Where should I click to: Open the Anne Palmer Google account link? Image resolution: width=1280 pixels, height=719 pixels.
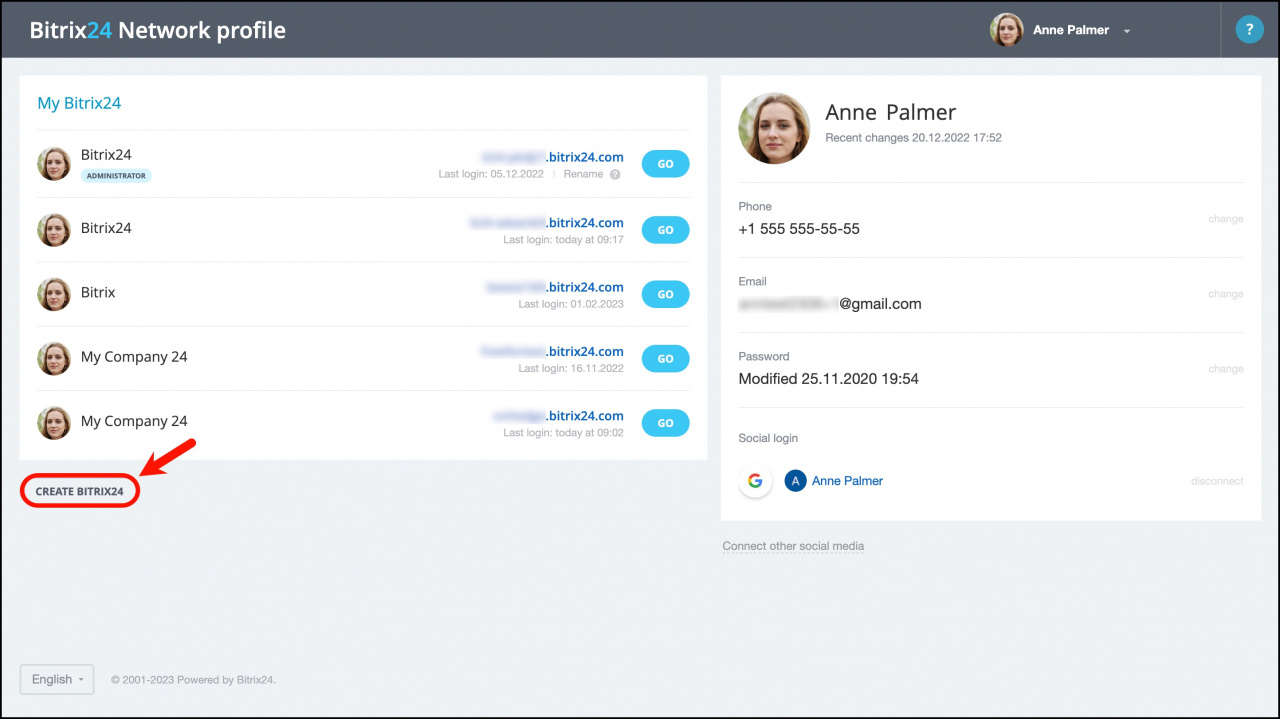coord(847,481)
